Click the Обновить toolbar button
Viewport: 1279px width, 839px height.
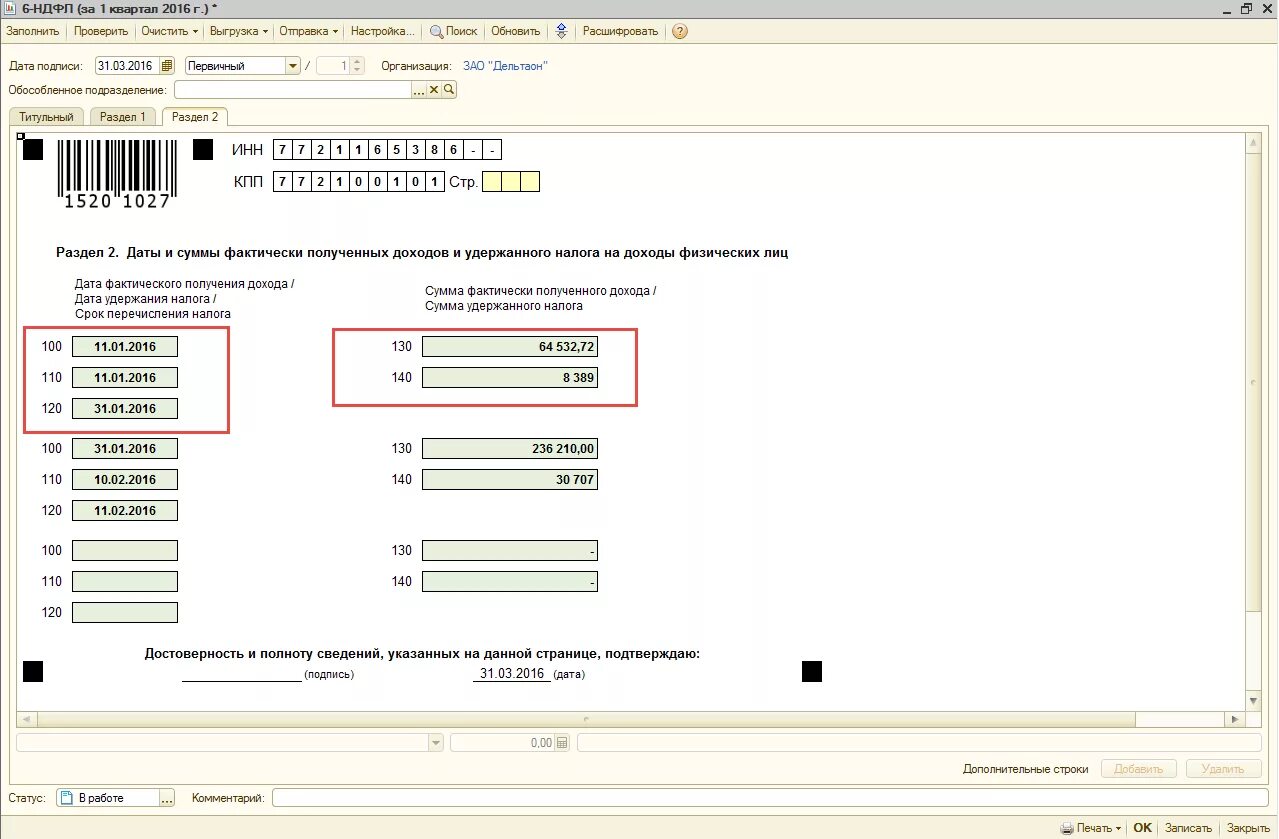pyautogui.click(x=516, y=31)
